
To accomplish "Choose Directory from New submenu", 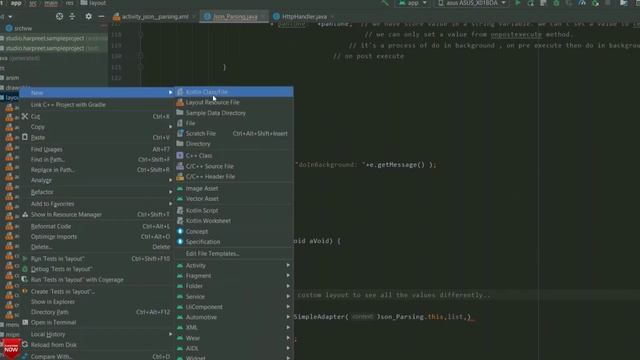I will tap(234, 144).
